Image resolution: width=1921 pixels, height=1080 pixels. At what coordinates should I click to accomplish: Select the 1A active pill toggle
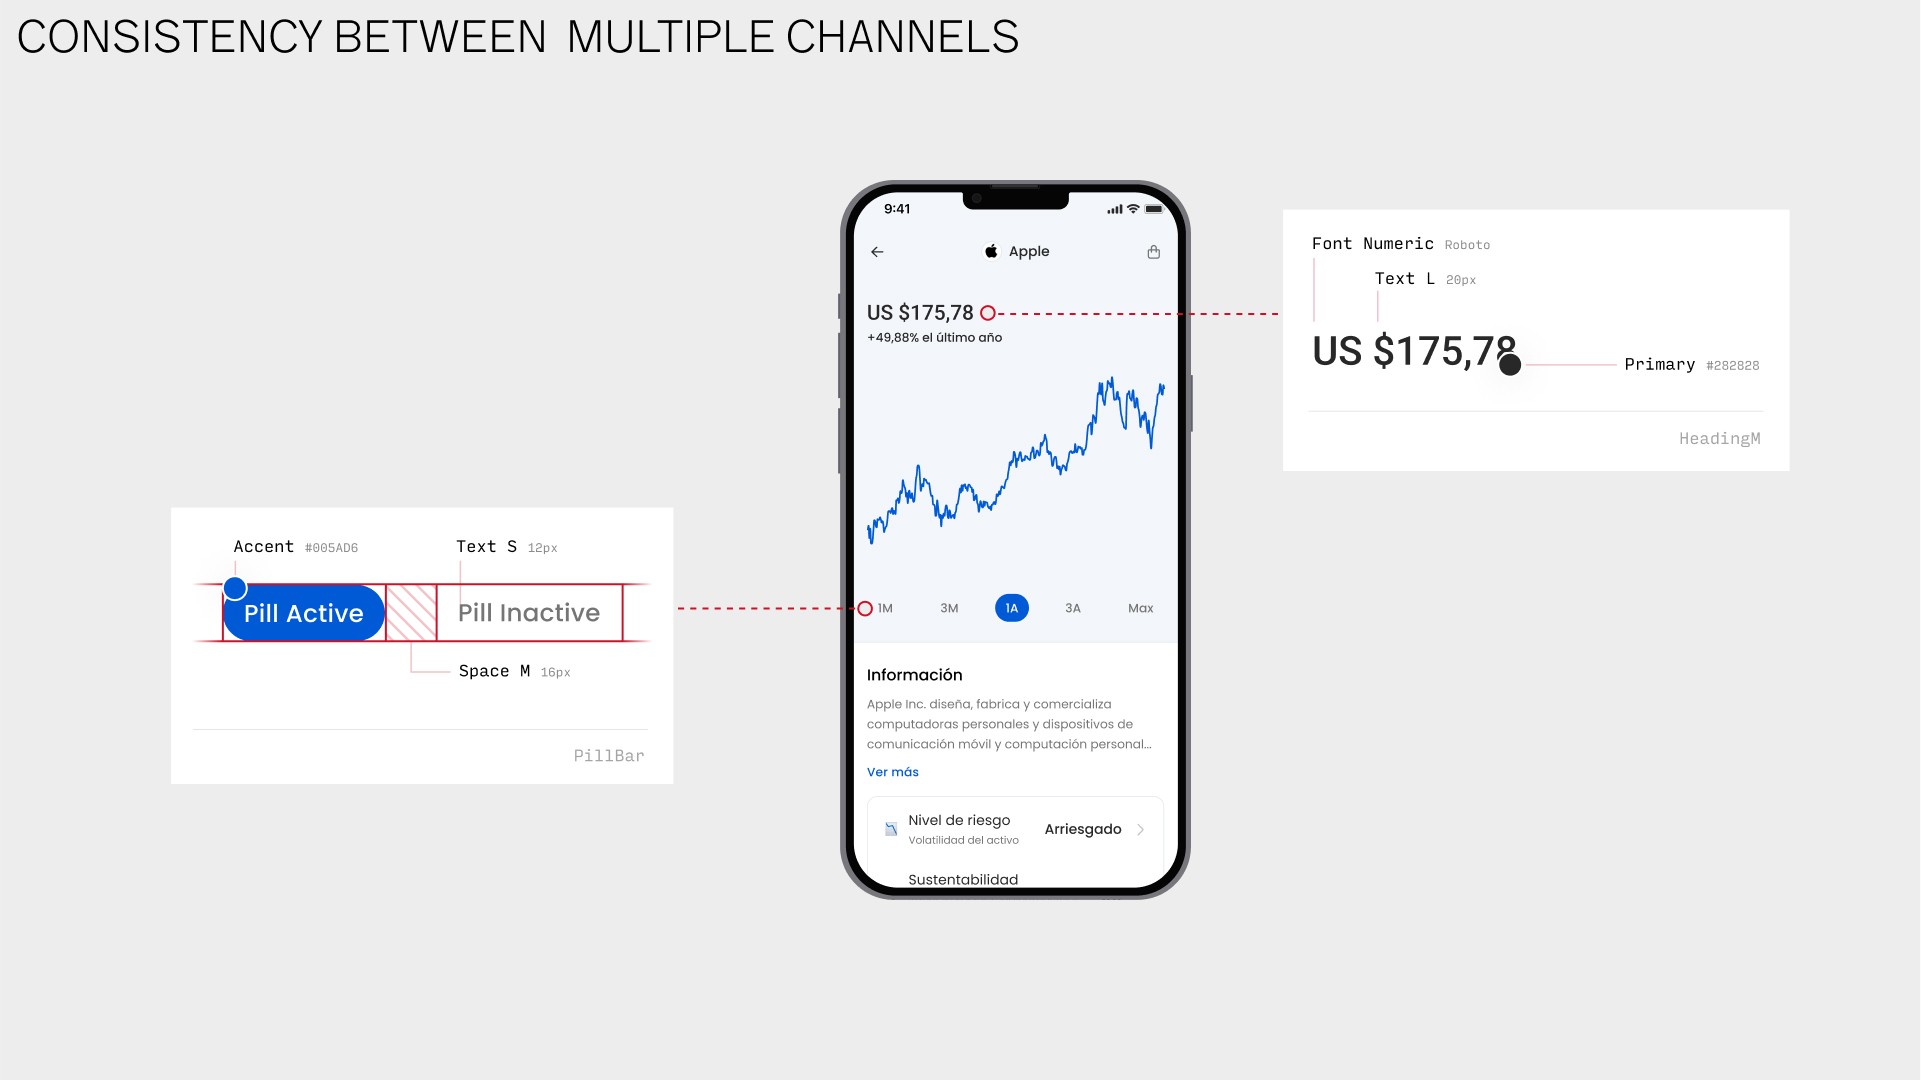point(1012,608)
